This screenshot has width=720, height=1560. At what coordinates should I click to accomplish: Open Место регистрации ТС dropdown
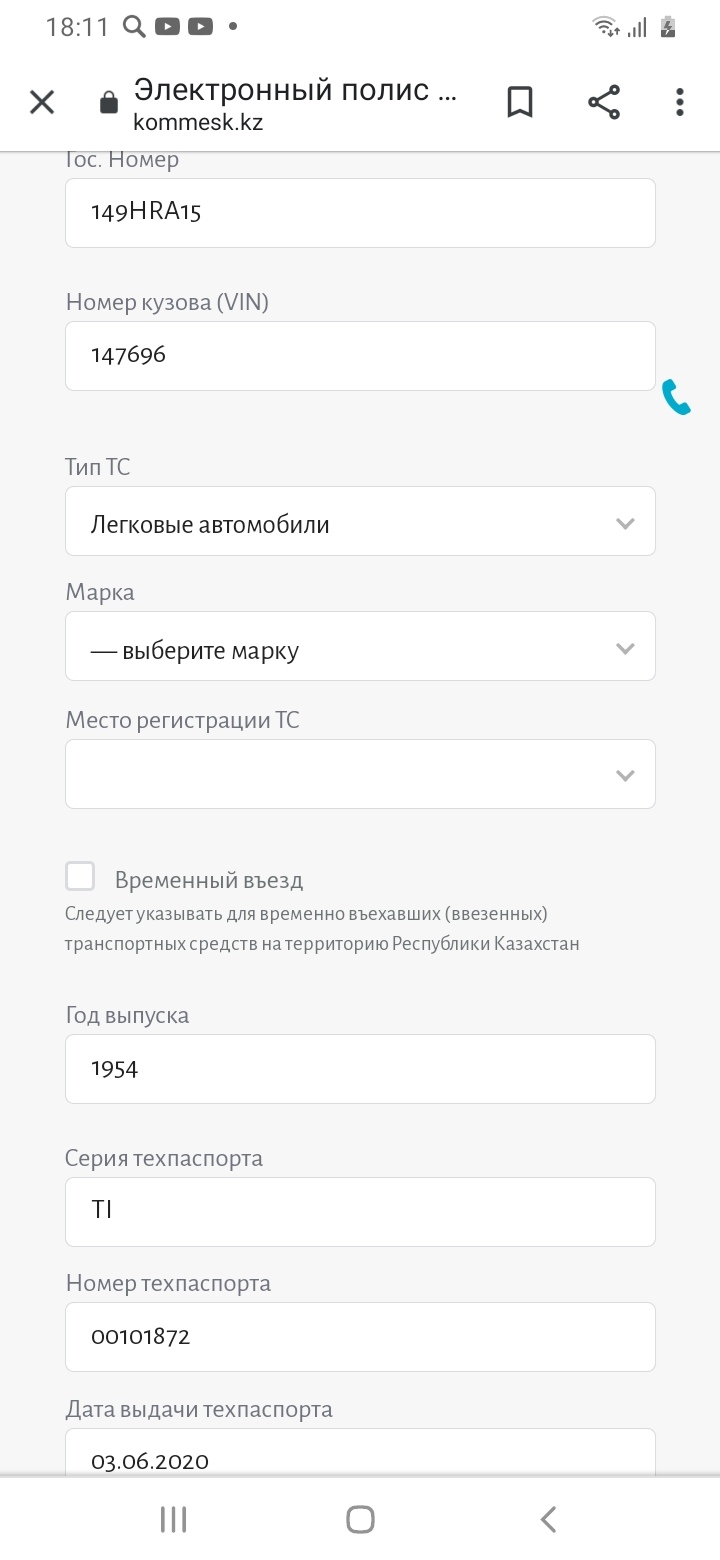click(x=360, y=774)
